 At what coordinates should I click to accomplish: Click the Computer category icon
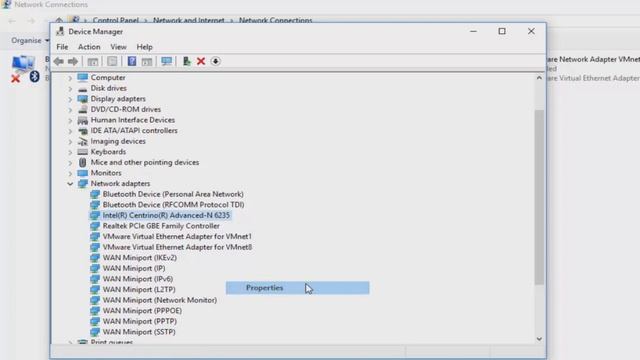(x=83, y=77)
